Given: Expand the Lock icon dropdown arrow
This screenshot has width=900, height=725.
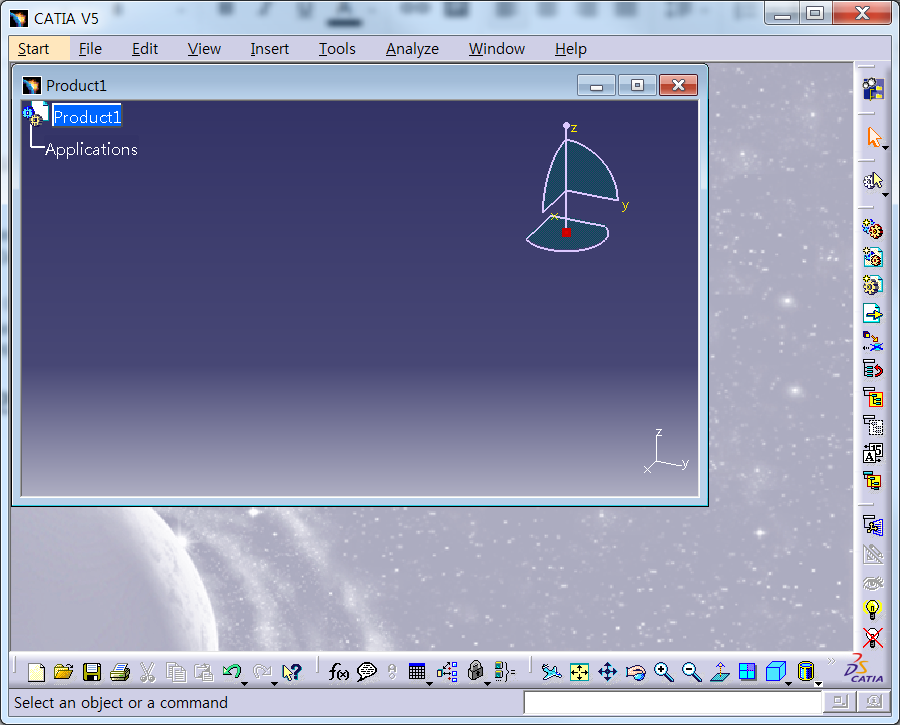Looking at the screenshot, I should tap(487, 683).
